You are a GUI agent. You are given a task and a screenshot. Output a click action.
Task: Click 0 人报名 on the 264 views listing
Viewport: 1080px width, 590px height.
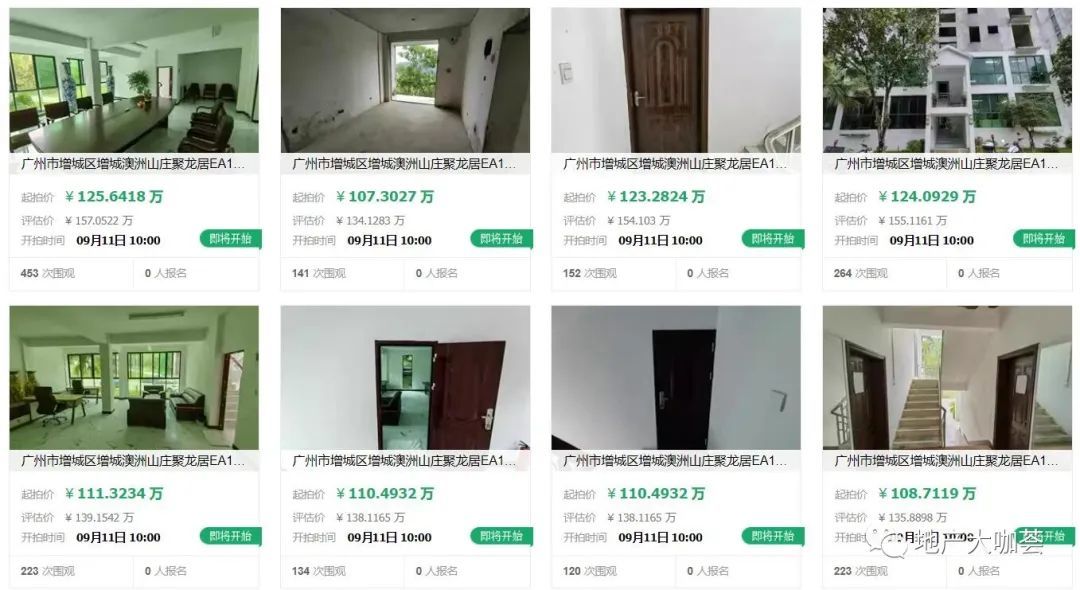979,273
